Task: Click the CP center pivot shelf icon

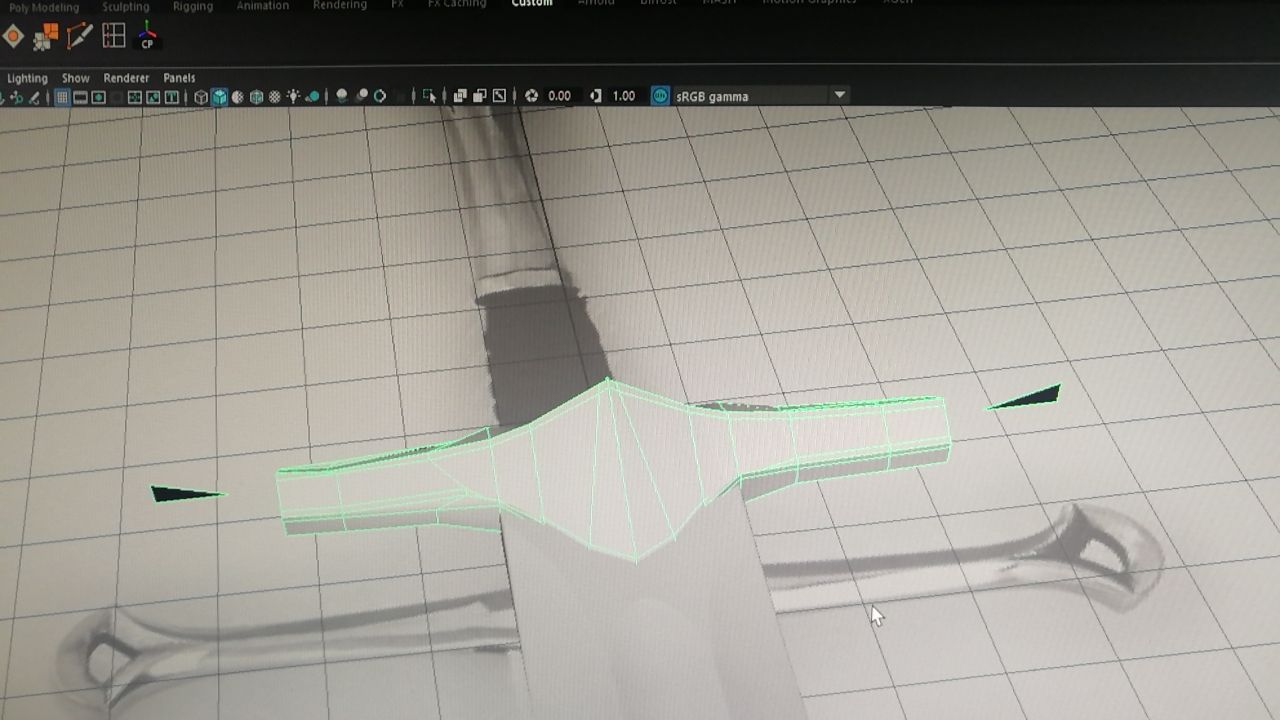Action: (147, 37)
